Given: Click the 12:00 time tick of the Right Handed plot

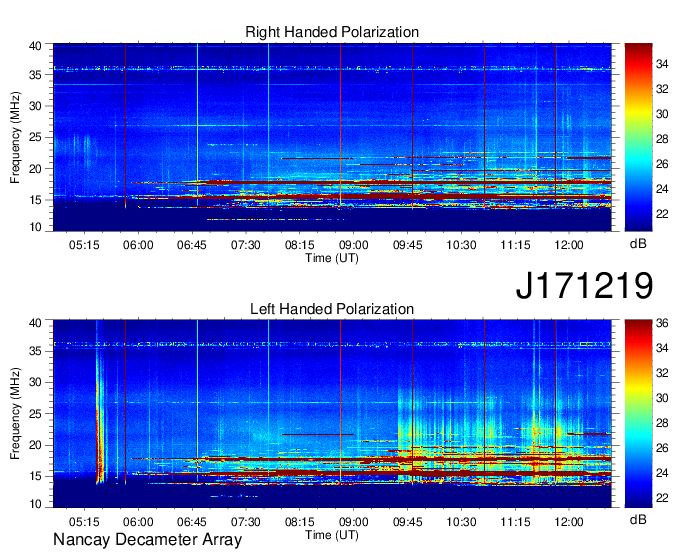Looking at the screenshot, I should (569, 245).
